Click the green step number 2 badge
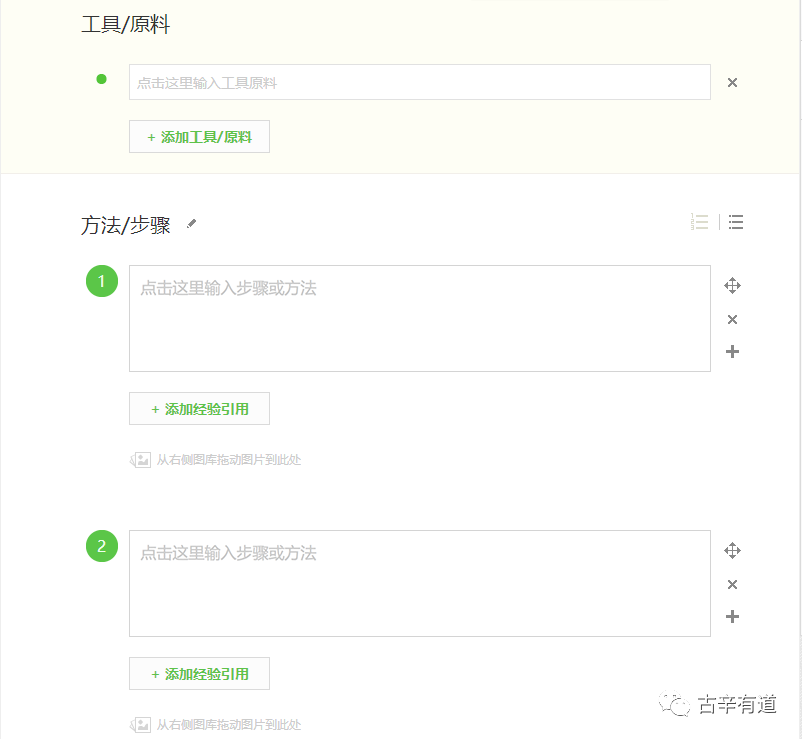 [102, 546]
